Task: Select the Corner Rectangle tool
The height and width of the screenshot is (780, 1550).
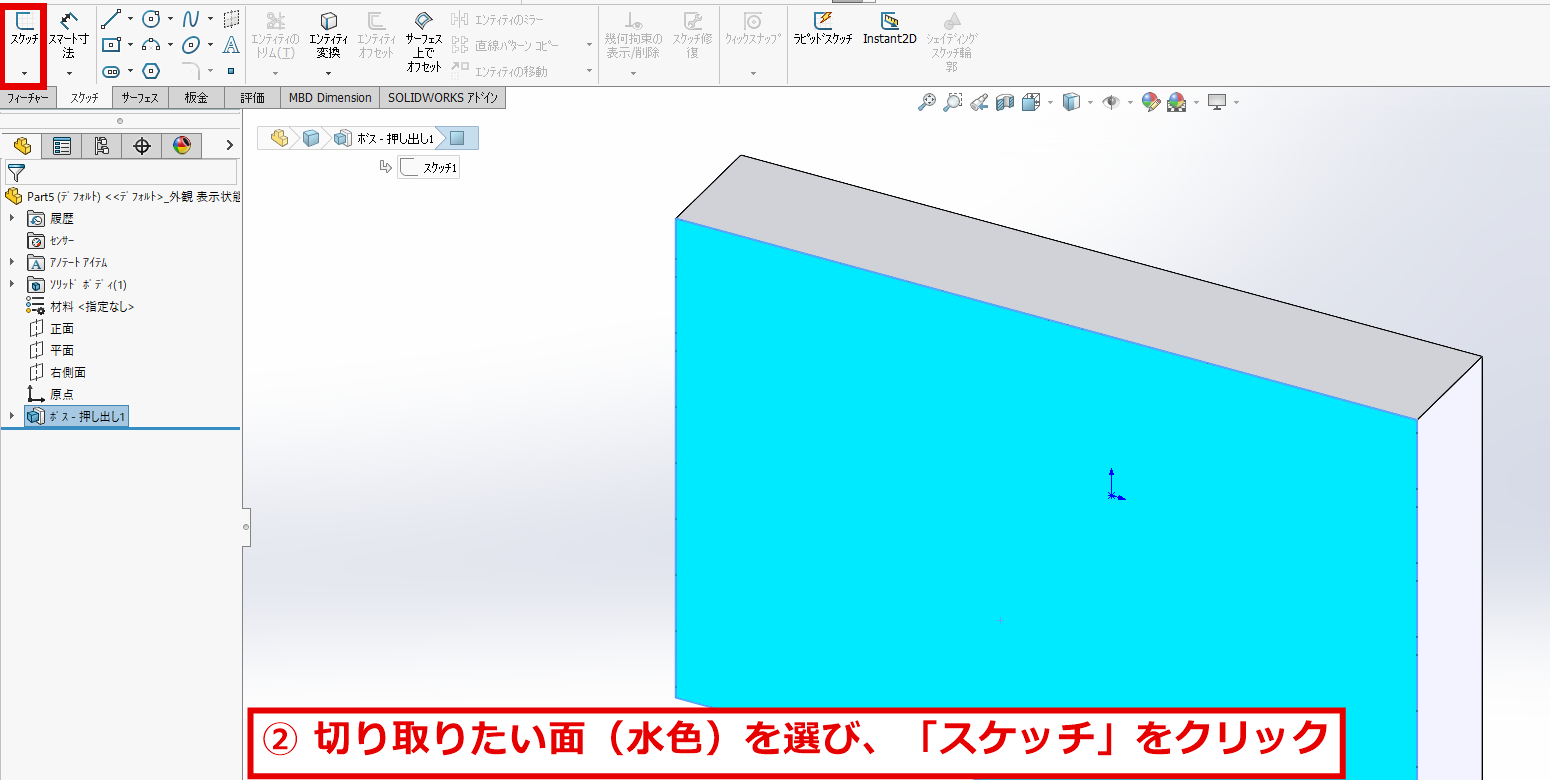Action: click(111, 45)
